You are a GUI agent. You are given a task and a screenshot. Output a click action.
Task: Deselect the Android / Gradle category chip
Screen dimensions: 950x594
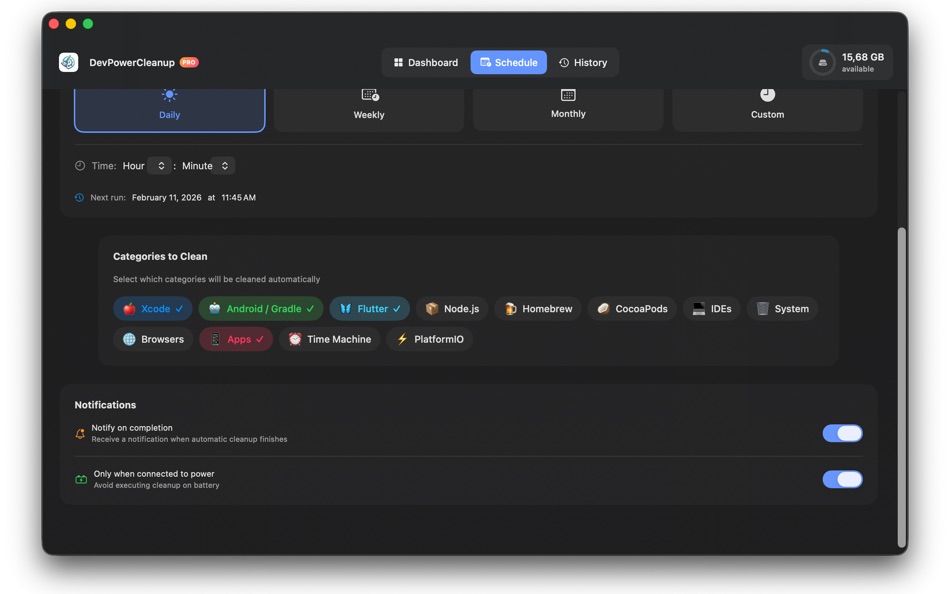point(261,309)
